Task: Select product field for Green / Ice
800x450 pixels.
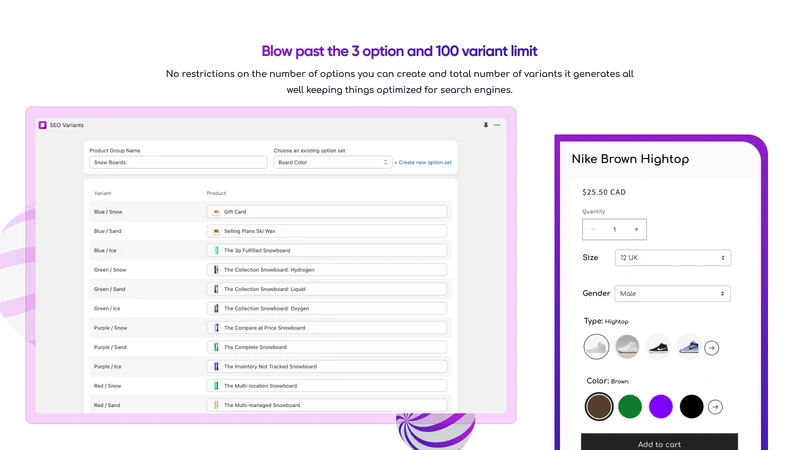Action: (x=327, y=309)
